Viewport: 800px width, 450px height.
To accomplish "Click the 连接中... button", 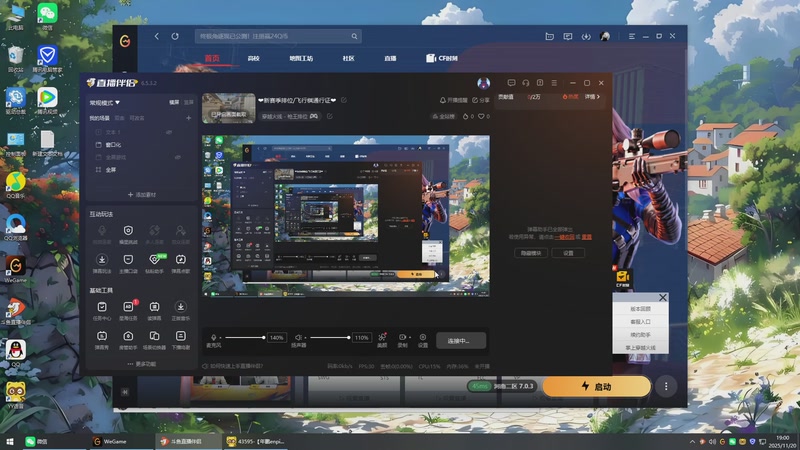I will (x=461, y=340).
